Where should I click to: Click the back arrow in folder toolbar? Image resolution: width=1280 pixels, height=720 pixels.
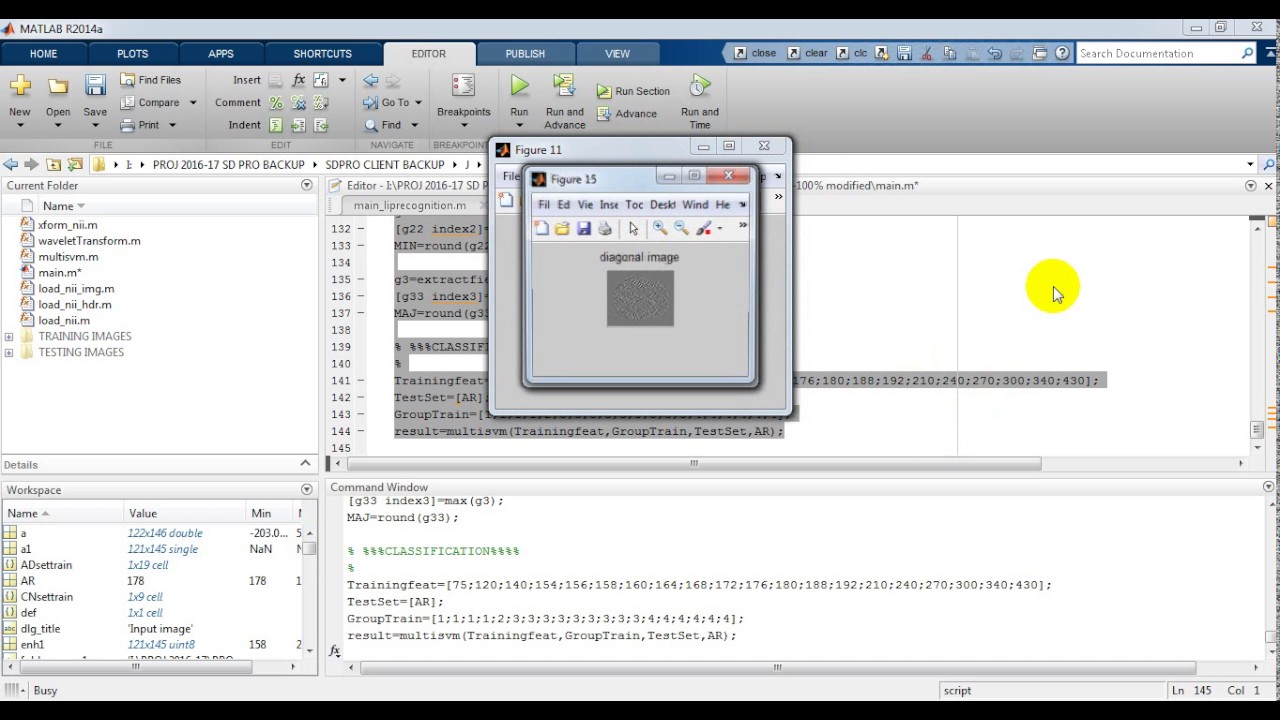[10, 164]
